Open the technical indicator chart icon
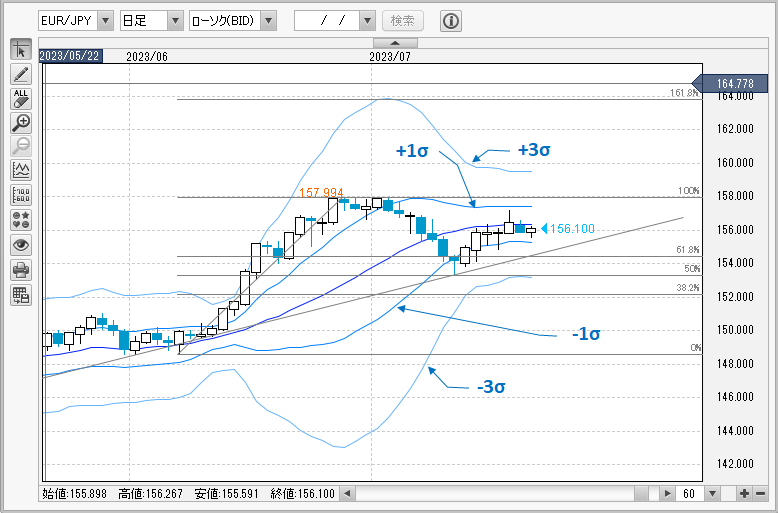Image resolution: width=778 pixels, height=513 pixels. (21, 171)
